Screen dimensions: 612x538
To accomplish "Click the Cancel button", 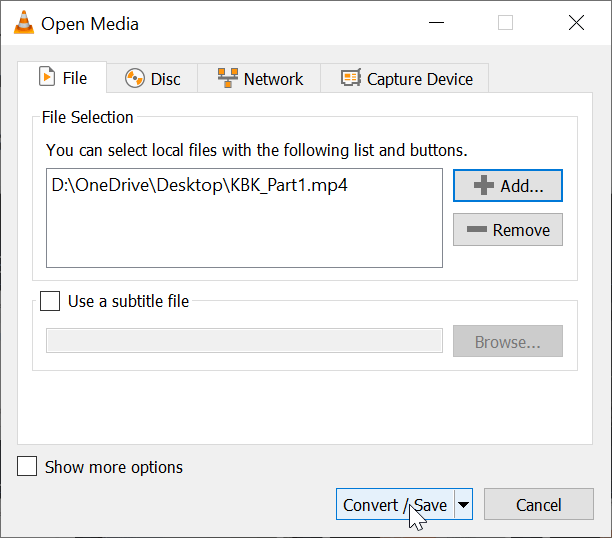I will point(539,504).
